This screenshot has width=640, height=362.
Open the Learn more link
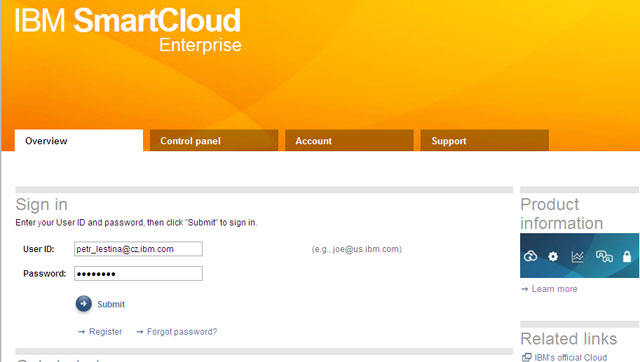(x=554, y=289)
